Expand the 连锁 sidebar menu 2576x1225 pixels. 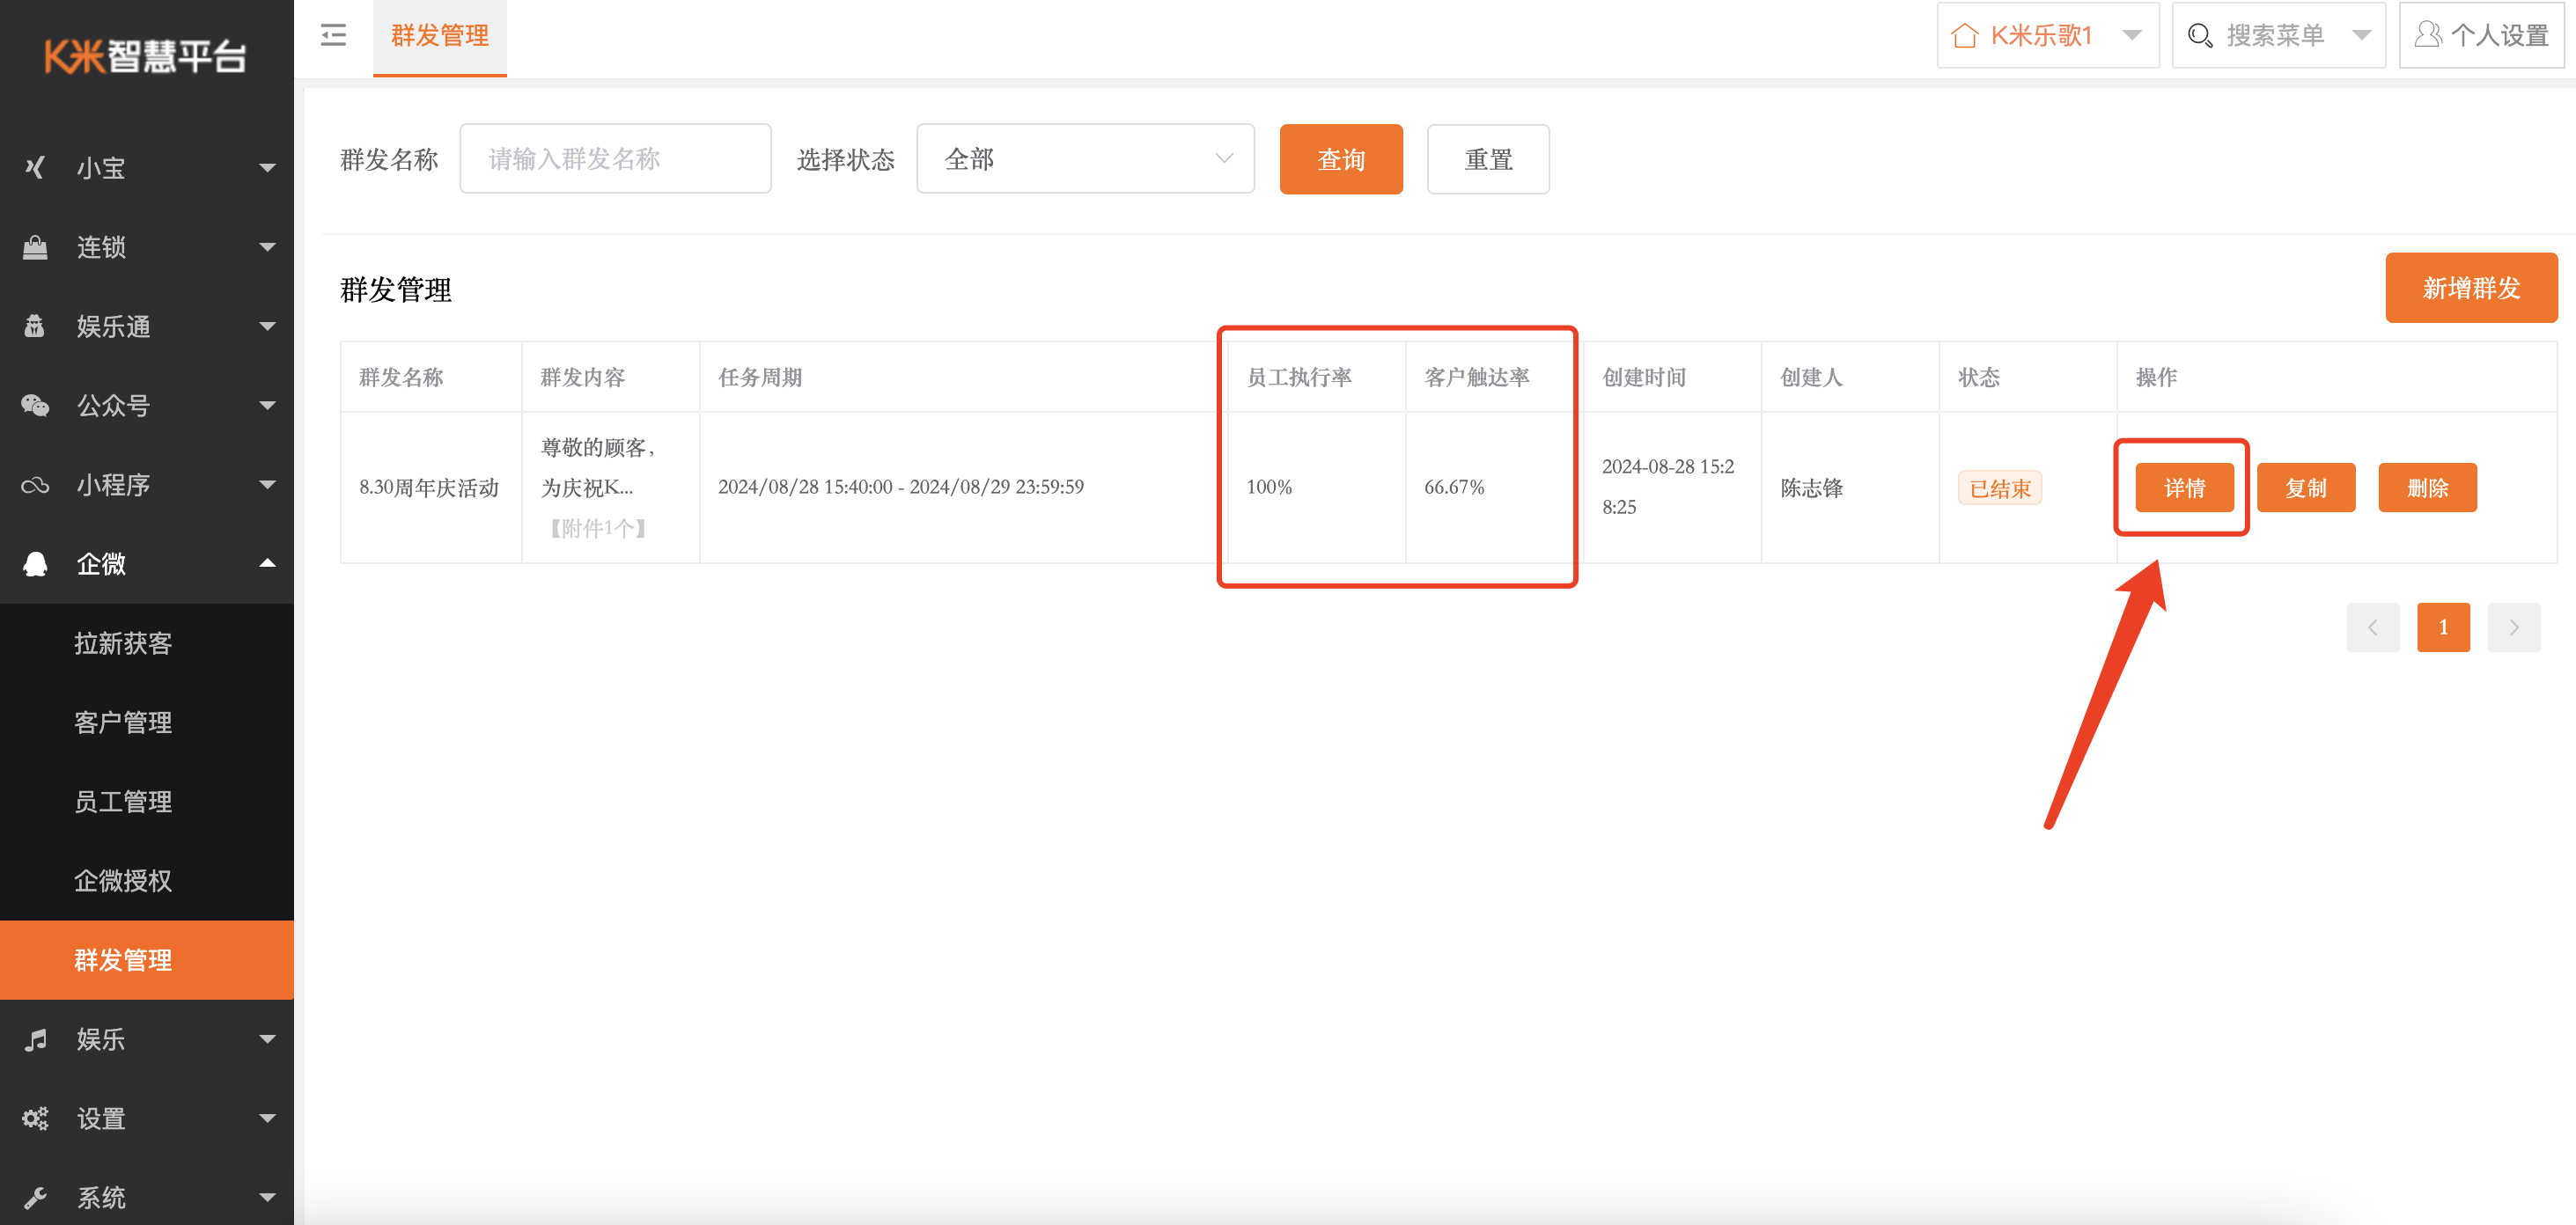[147, 247]
